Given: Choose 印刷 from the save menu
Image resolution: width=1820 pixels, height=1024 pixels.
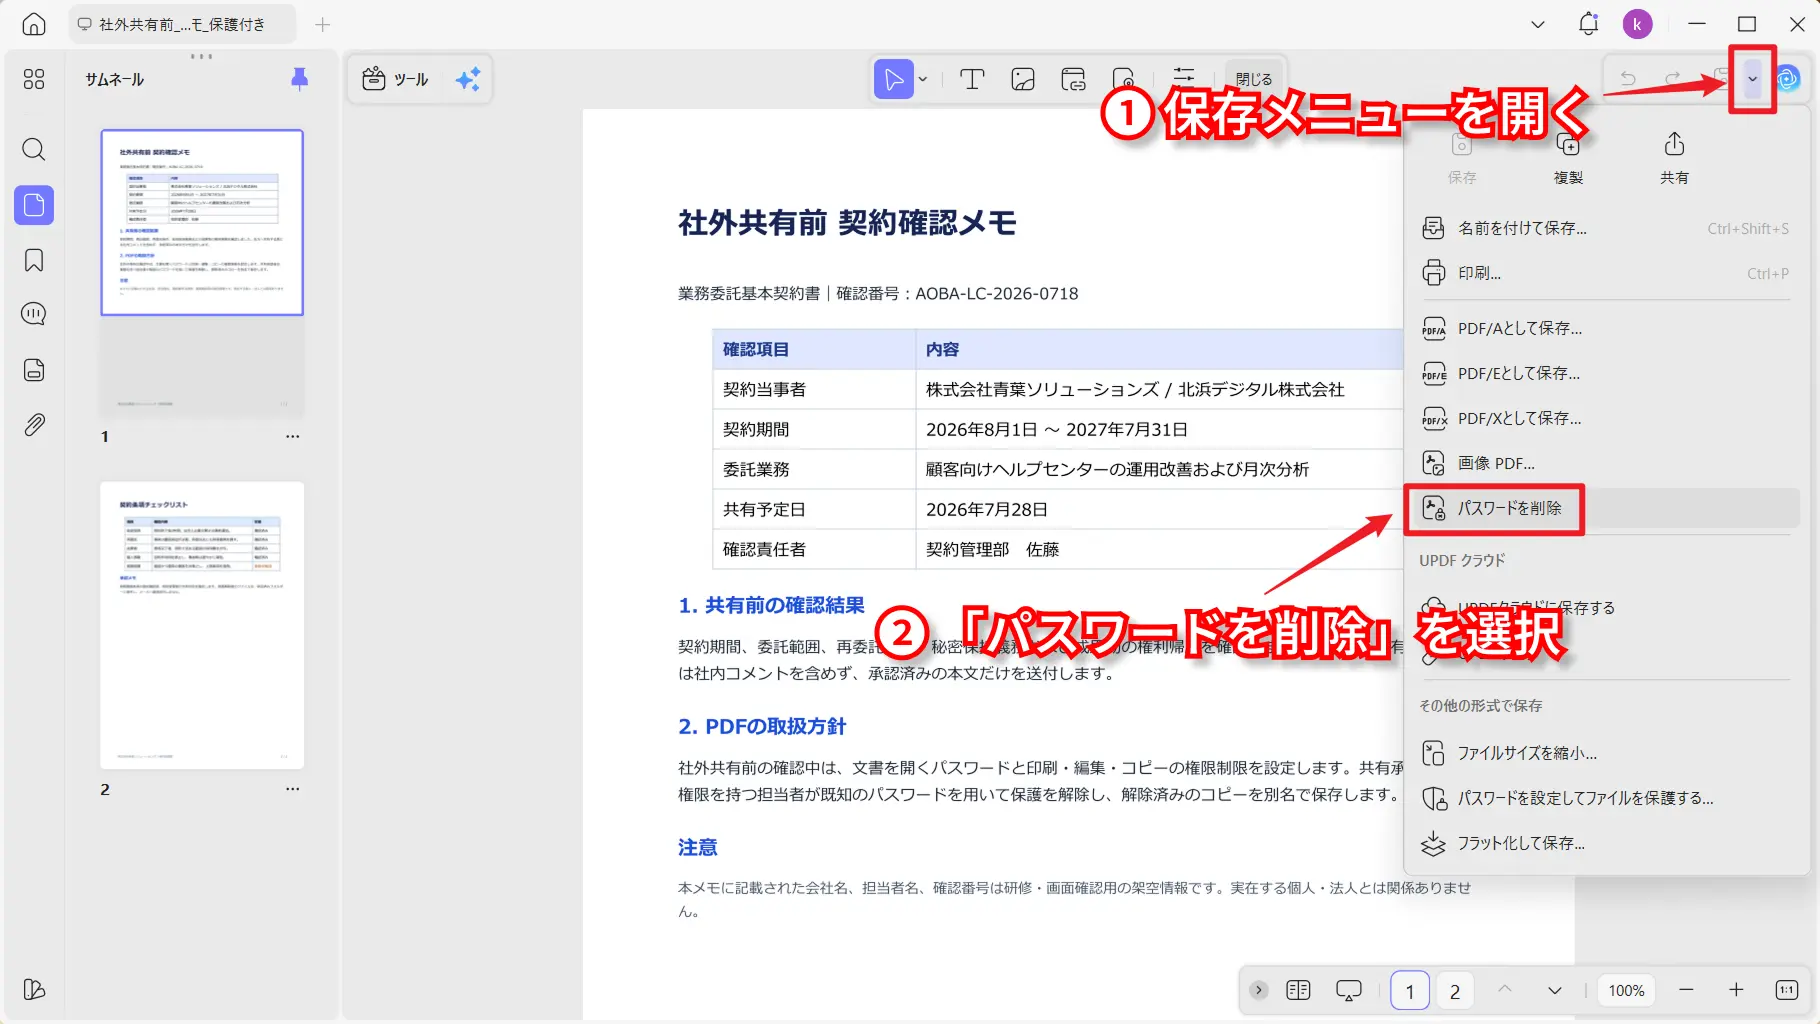Looking at the screenshot, I should click(x=1605, y=273).
